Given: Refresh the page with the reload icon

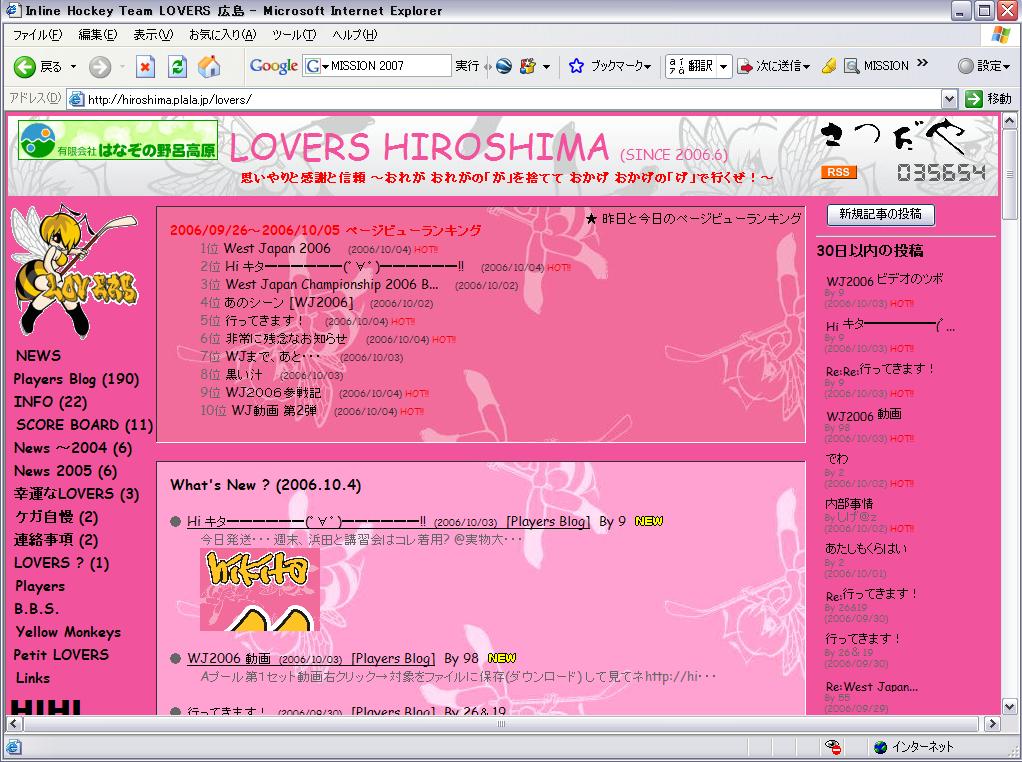Looking at the screenshot, I should click(x=177, y=67).
